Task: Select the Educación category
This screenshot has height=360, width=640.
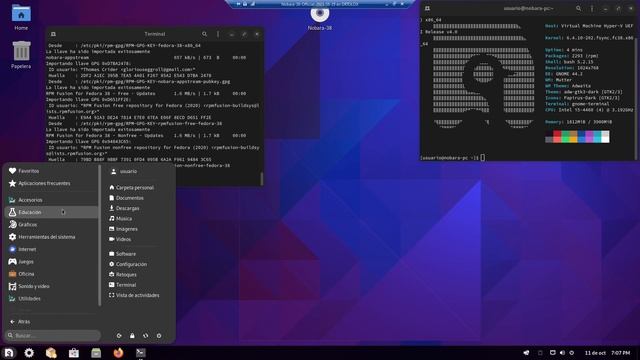Action: point(51,212)
